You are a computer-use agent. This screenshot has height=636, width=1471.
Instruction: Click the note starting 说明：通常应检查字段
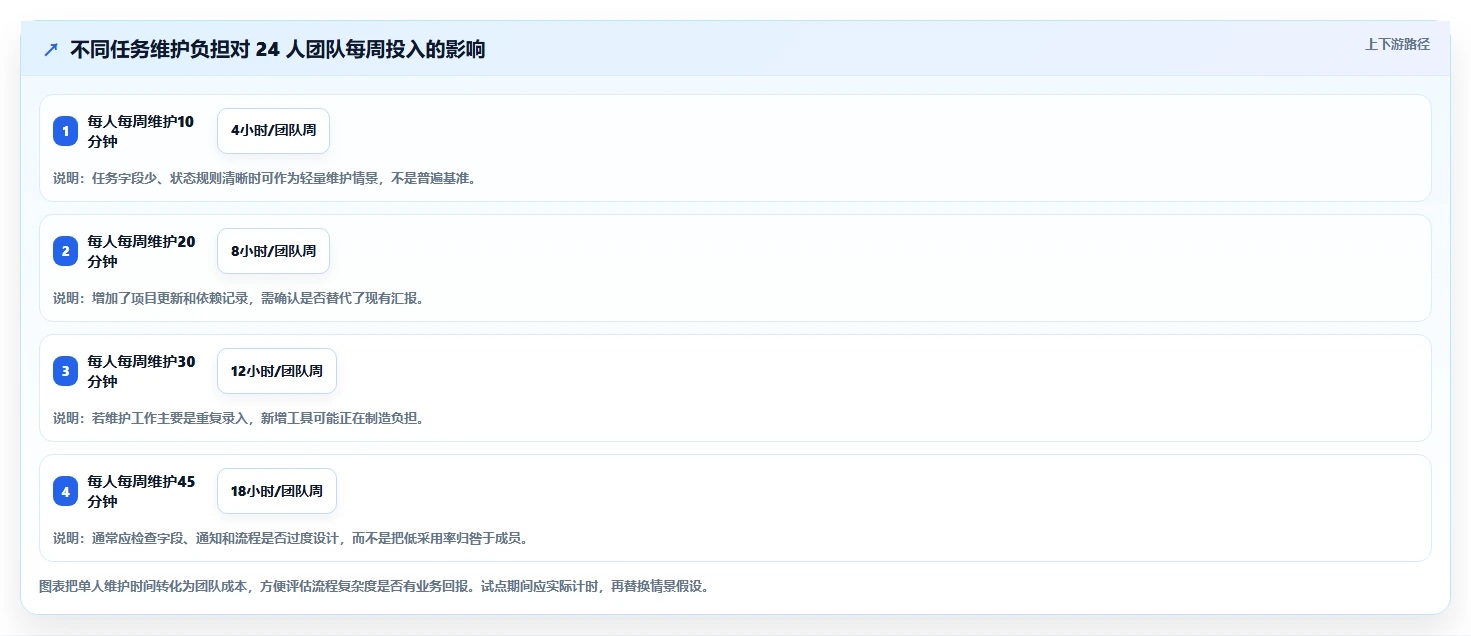point(290,538)
